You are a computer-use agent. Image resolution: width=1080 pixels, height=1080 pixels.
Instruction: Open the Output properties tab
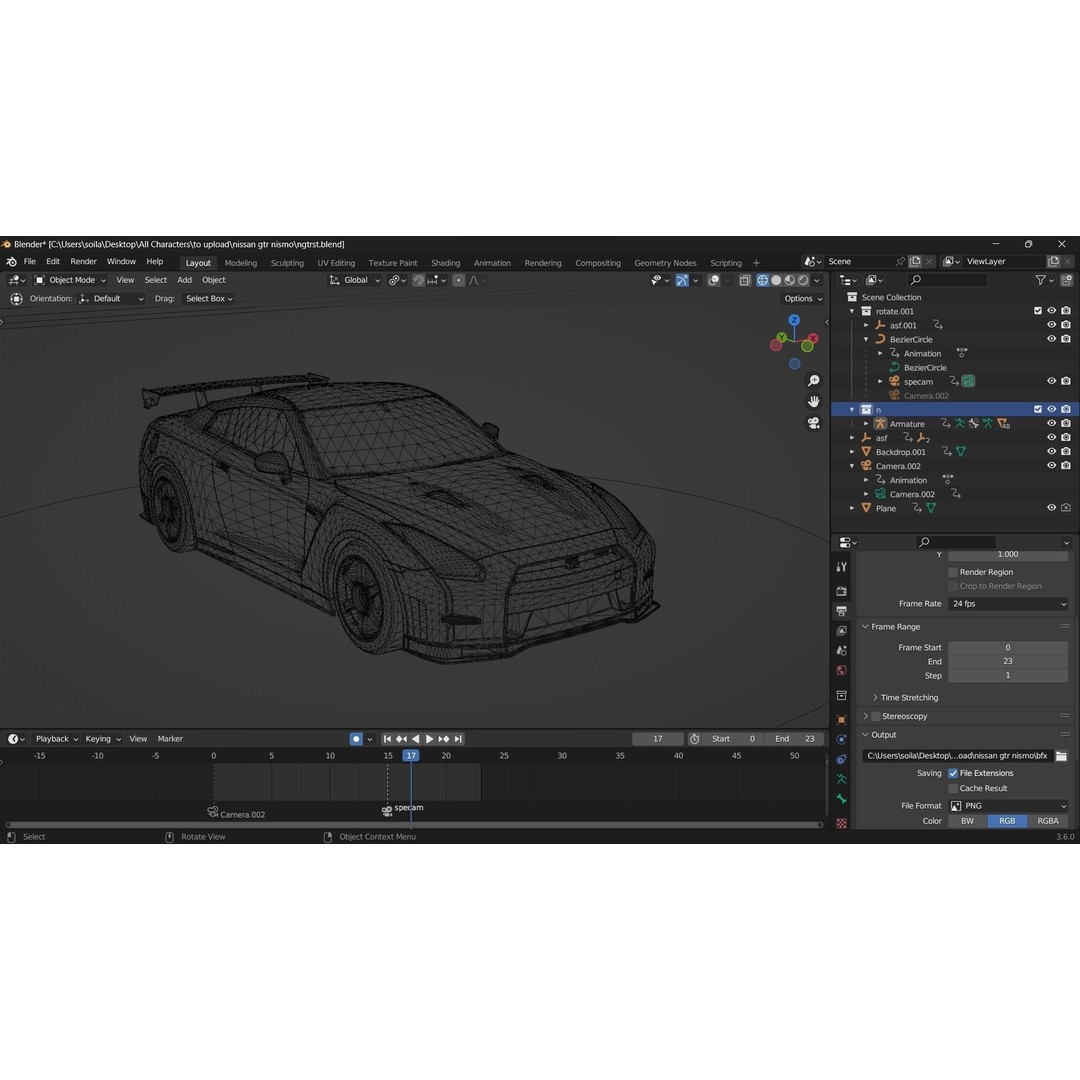pyautogui.click(x=842, y=611)
